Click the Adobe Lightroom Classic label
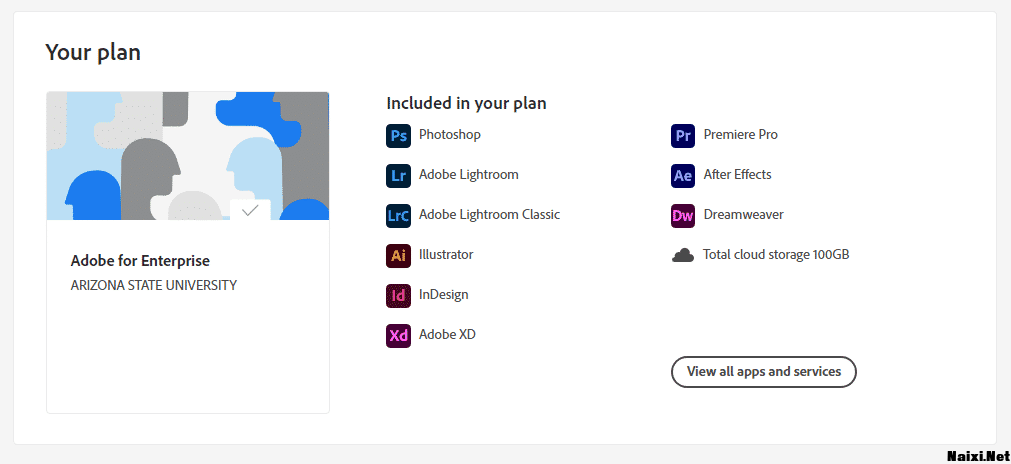 489,215
